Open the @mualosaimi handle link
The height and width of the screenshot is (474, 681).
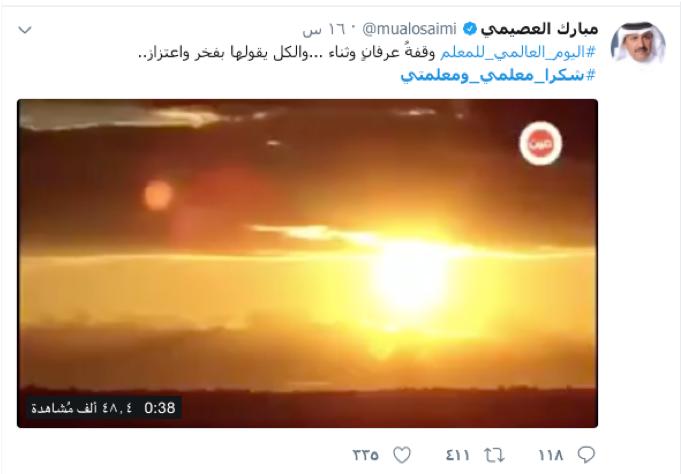pos(409,29)
